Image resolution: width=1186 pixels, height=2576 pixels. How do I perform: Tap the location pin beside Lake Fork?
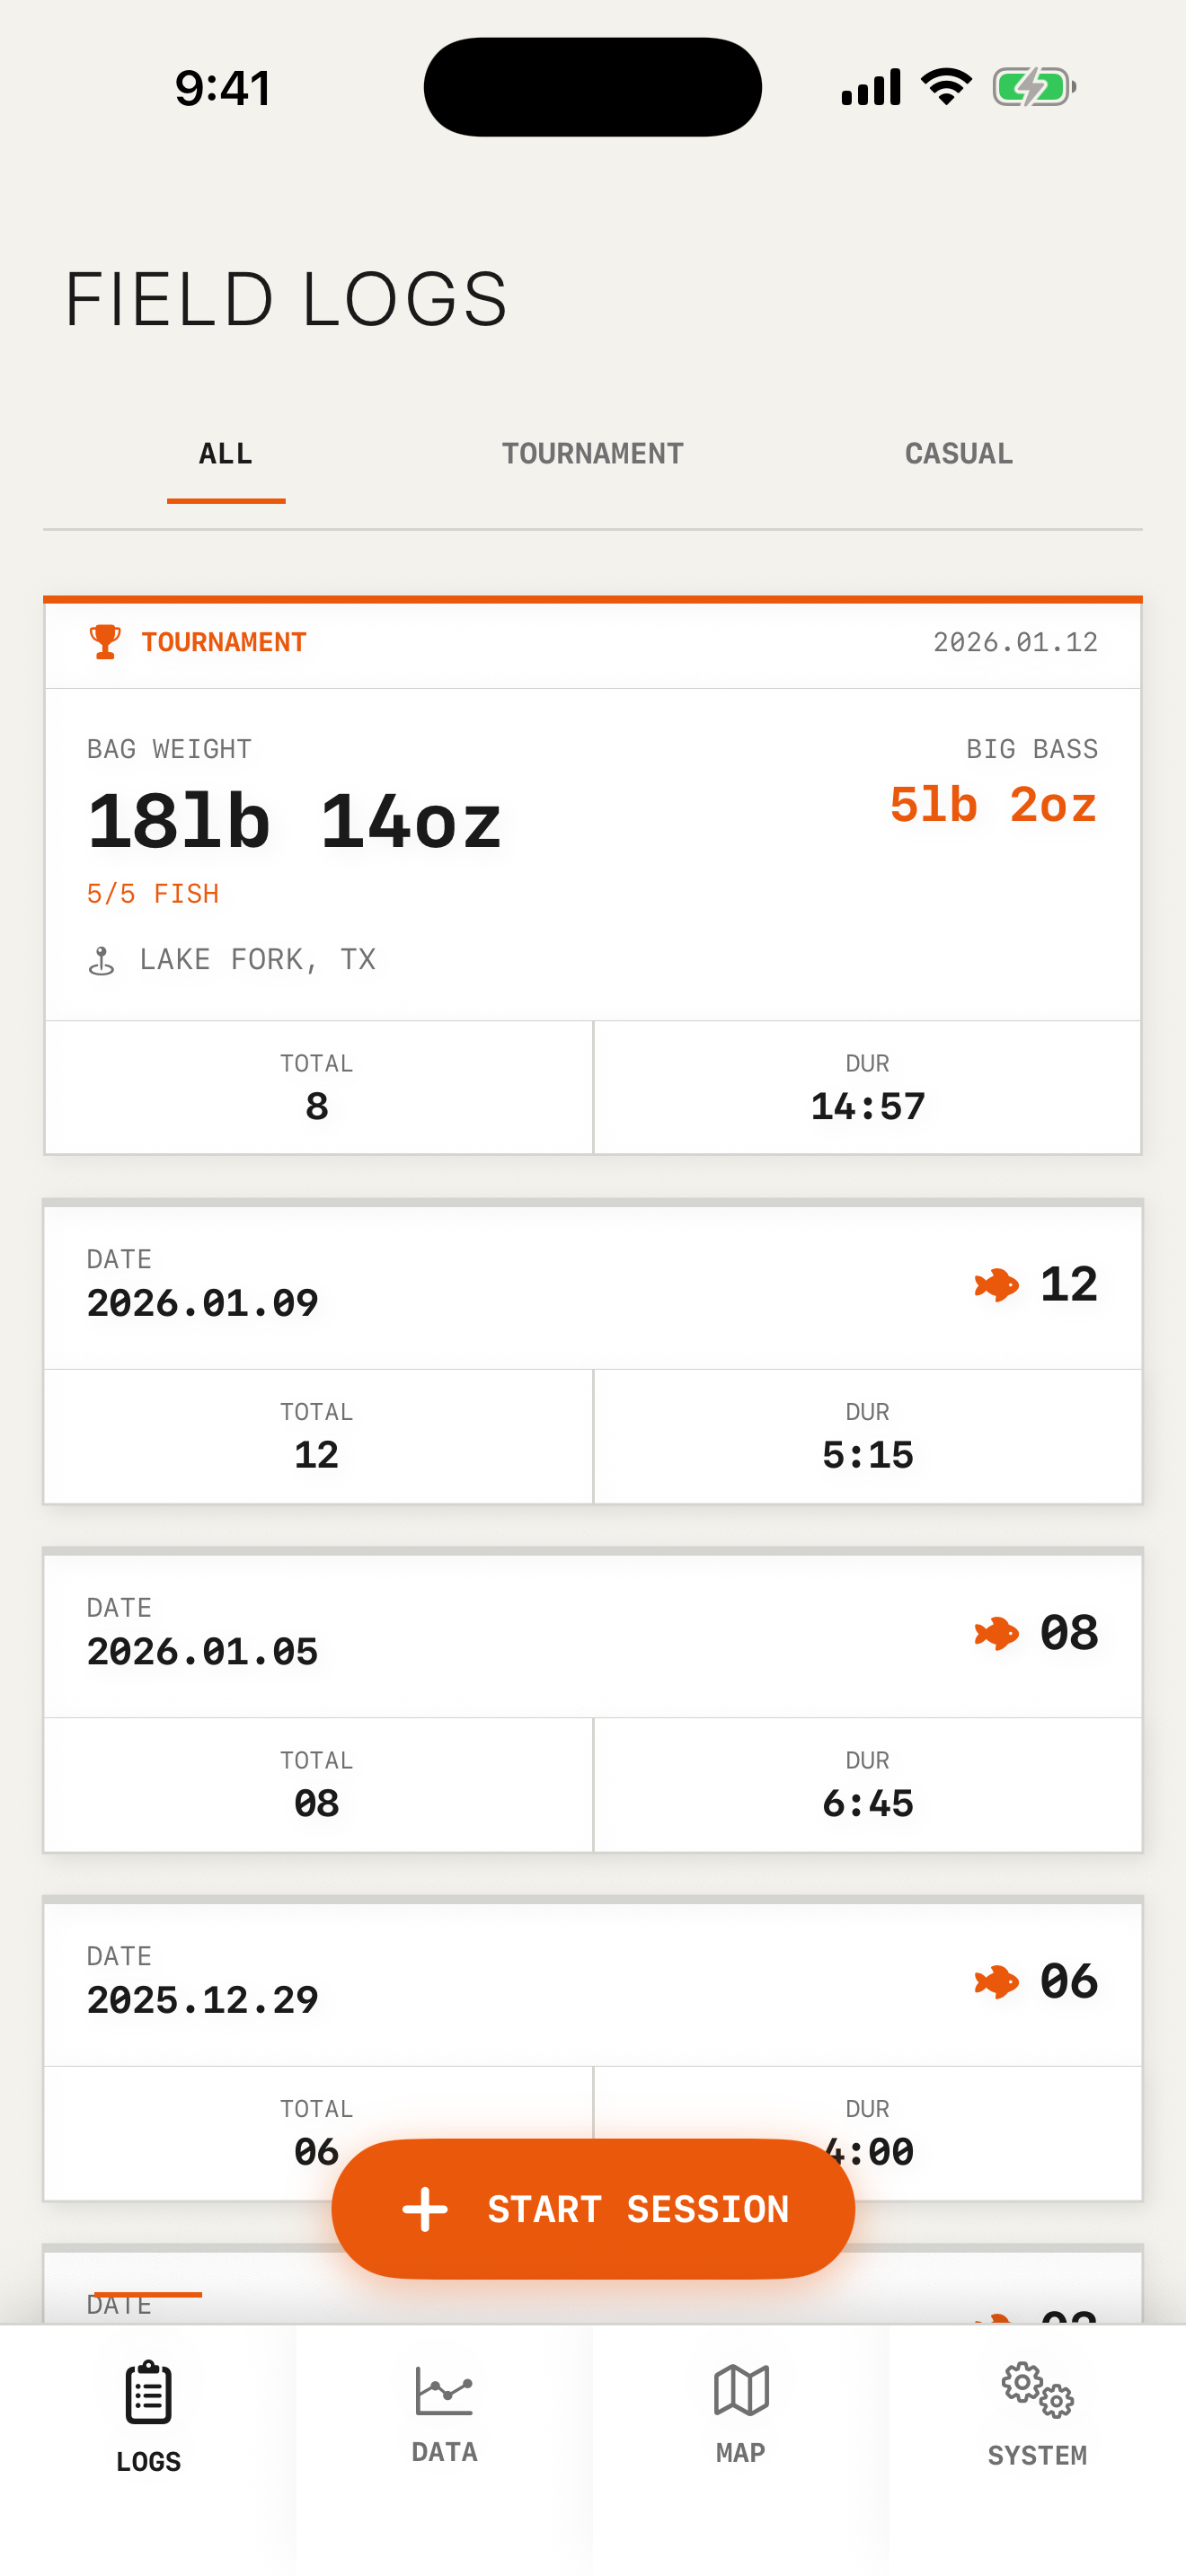point(102,961)
